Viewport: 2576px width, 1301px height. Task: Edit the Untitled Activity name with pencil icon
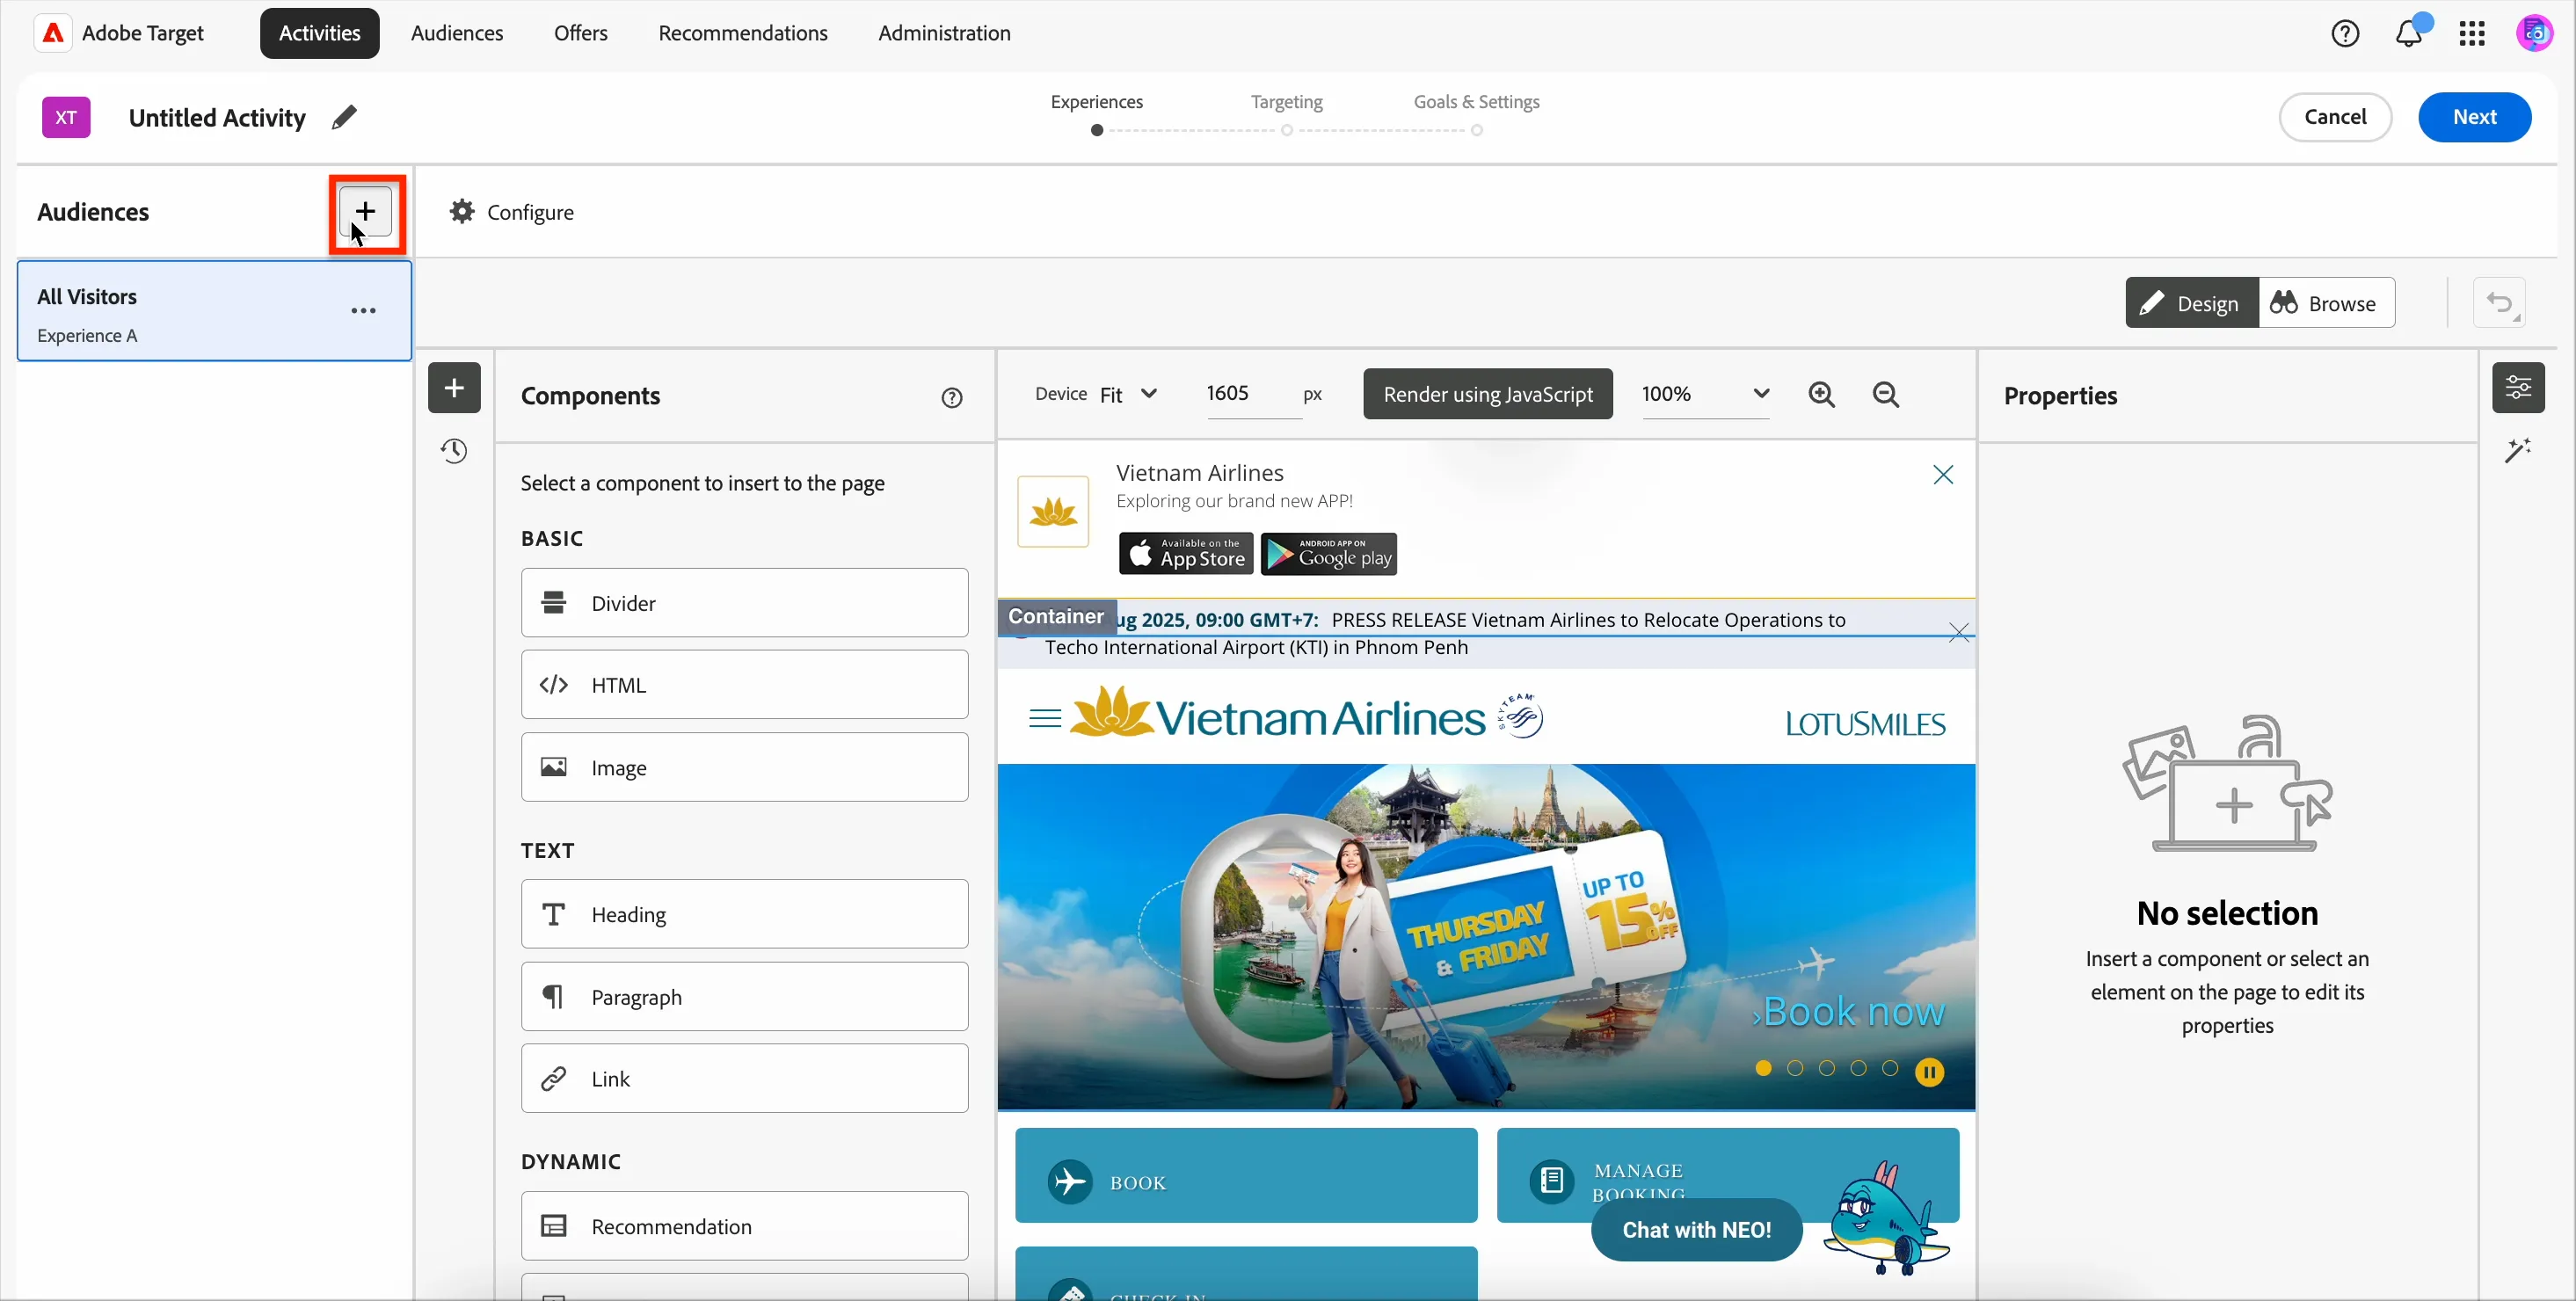344,118
